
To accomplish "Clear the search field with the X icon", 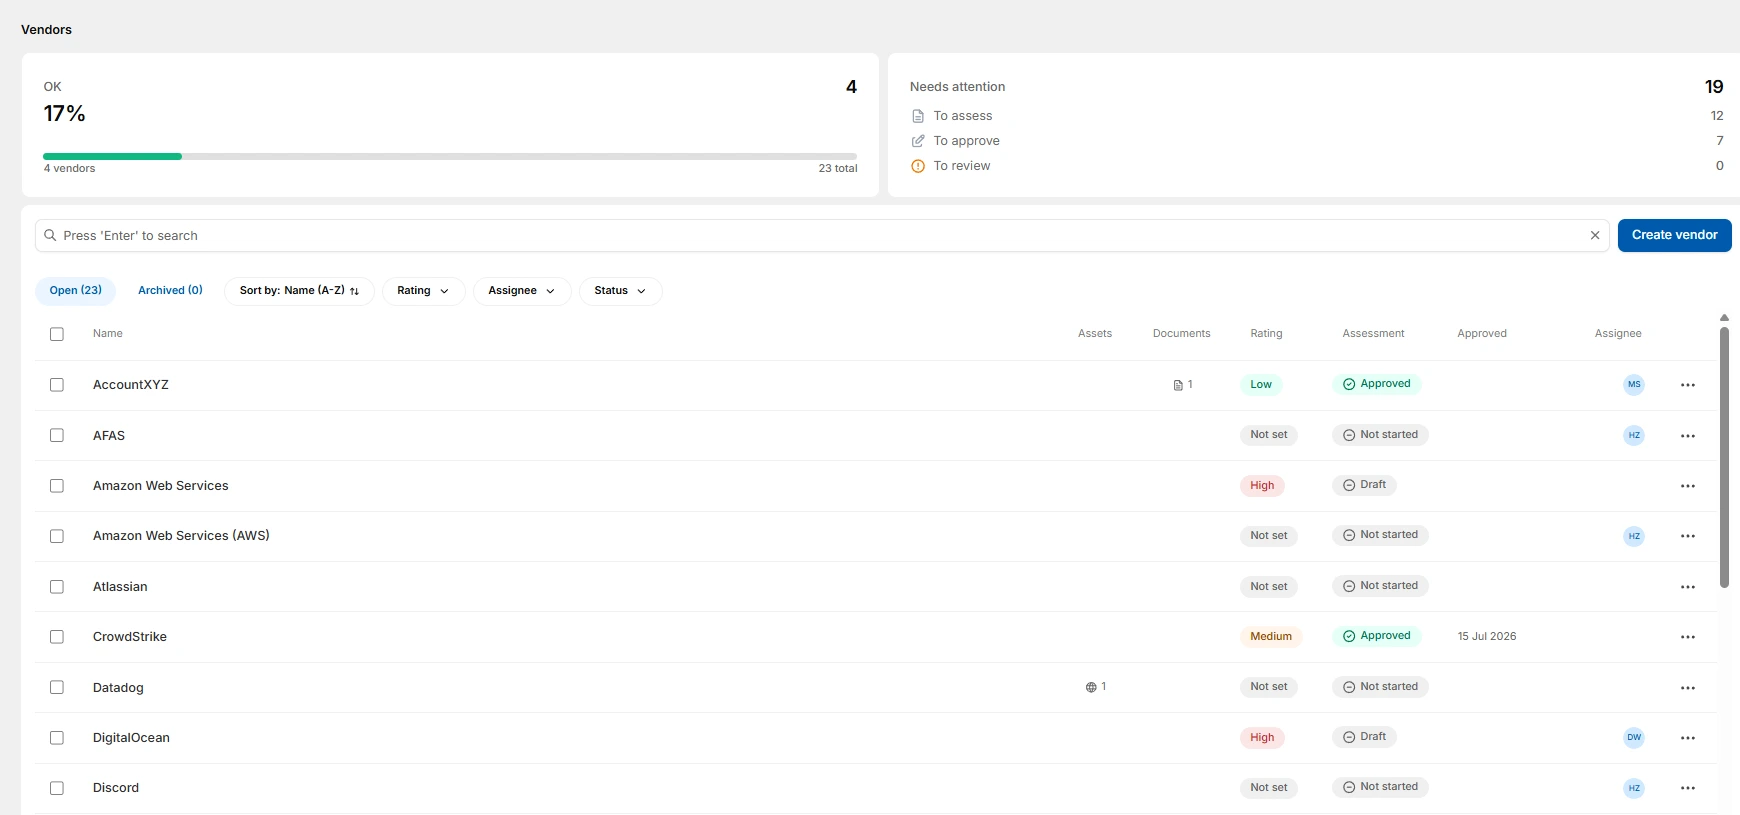I will coord(1595,236).
